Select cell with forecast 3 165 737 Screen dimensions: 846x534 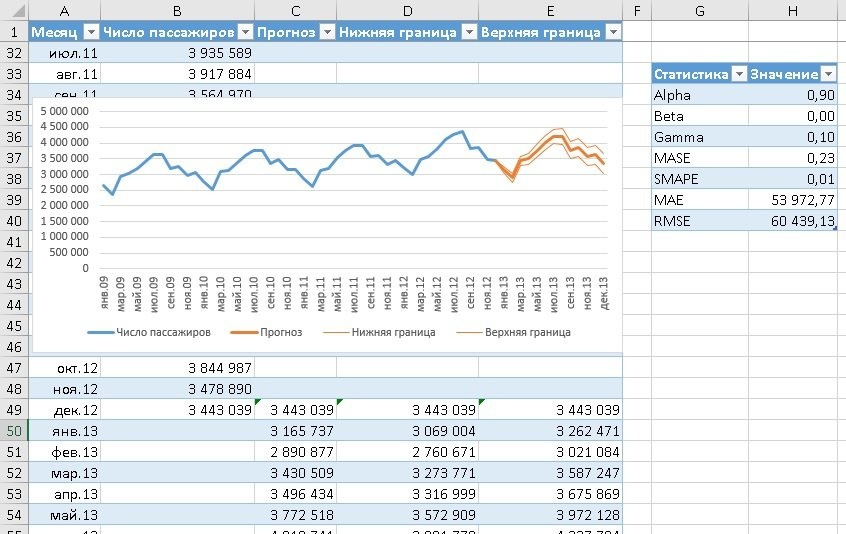coord(296,431)
